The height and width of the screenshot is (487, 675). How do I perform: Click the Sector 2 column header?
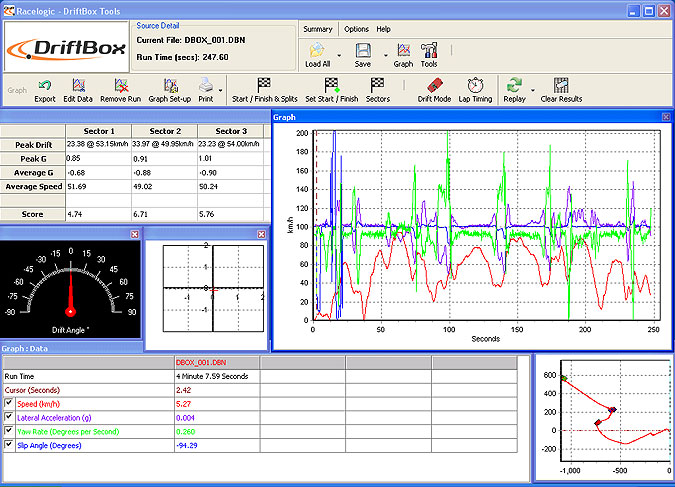click(165, 131)
